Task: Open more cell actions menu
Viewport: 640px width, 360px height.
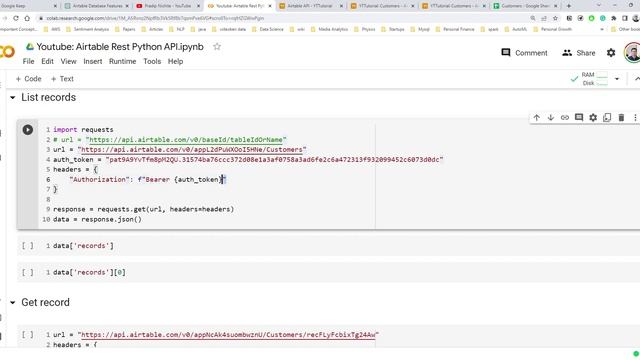Action: point(635,118)
